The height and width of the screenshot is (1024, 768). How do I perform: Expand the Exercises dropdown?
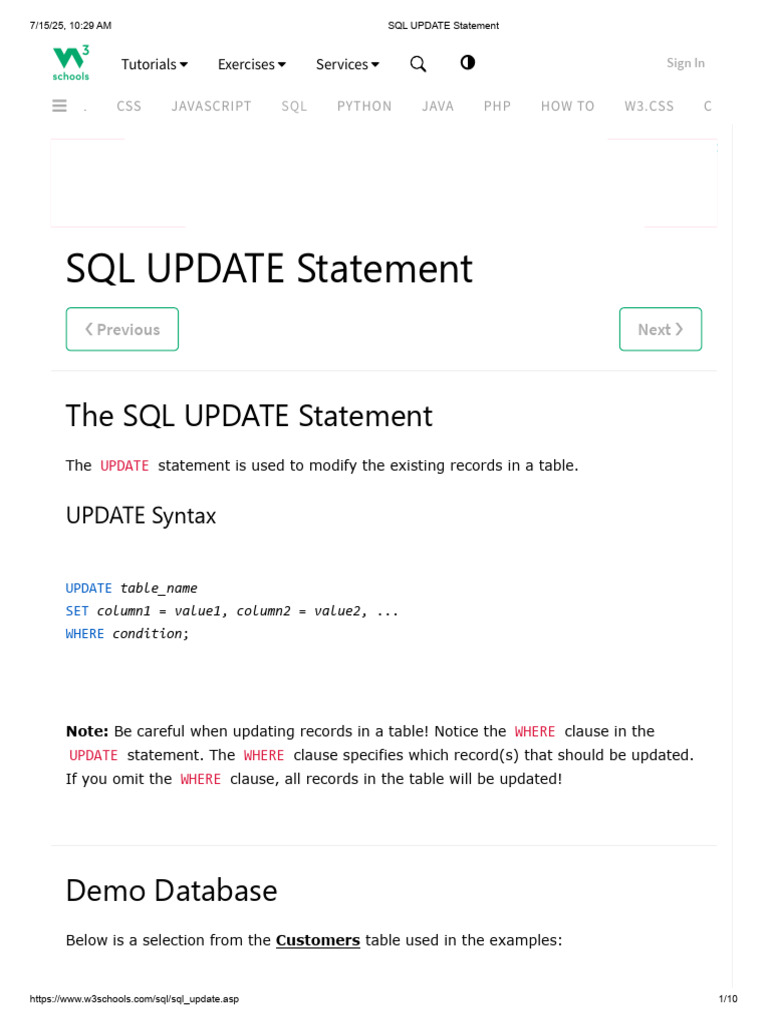[251, 64]
